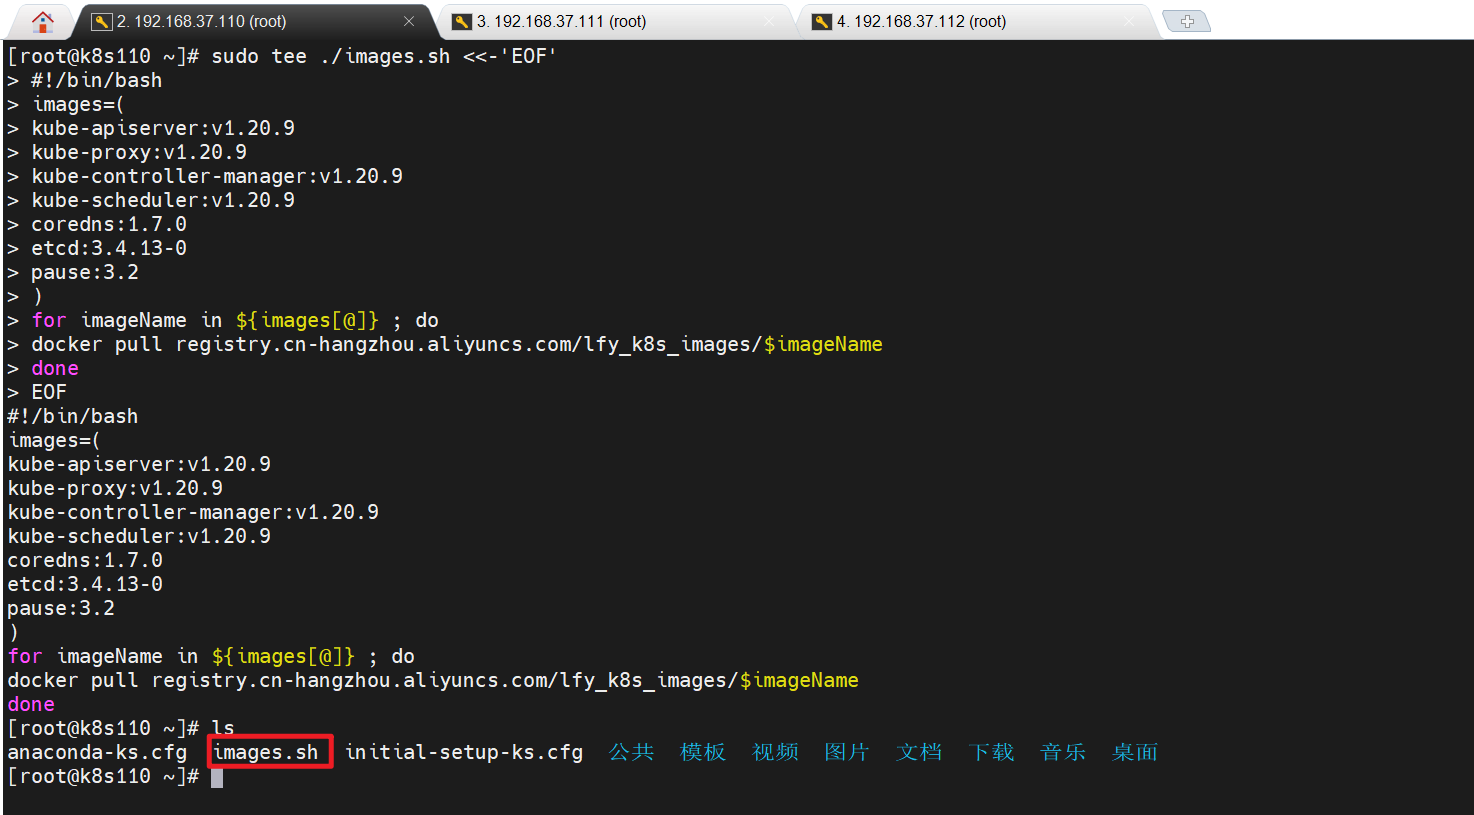Image resolution: width=1474 pixels, height=815 pixels.
Task: Click the cursor at the last shell prompt
Action: 217,777
